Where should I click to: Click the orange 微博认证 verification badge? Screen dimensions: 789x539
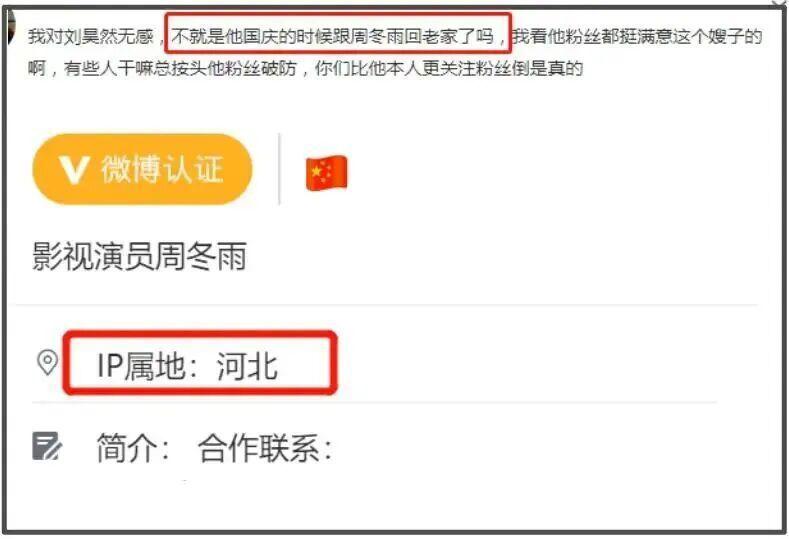click(x=142, y=169)
